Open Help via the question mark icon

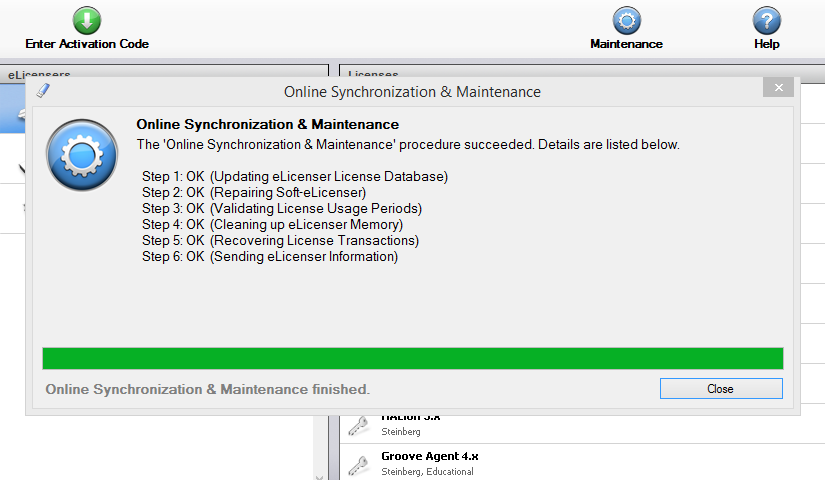point(766,20)
